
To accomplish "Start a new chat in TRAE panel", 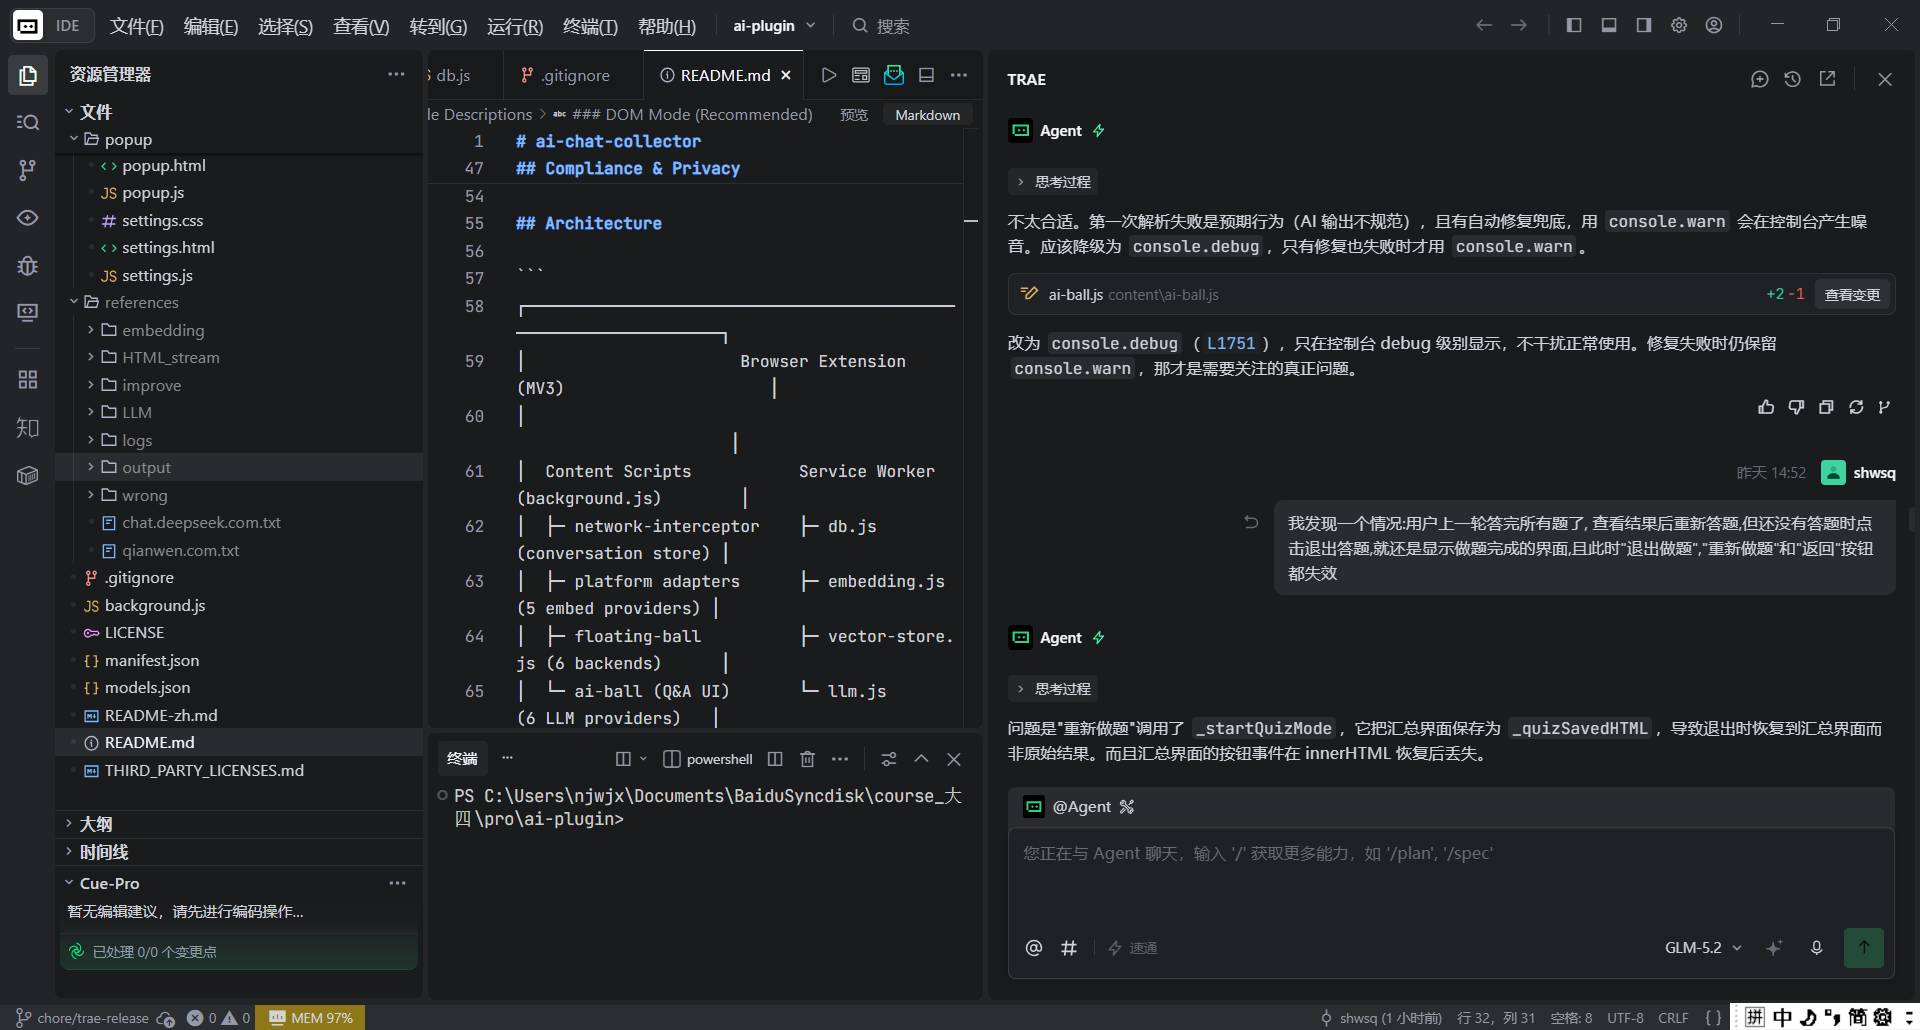I will point(1760,79).
